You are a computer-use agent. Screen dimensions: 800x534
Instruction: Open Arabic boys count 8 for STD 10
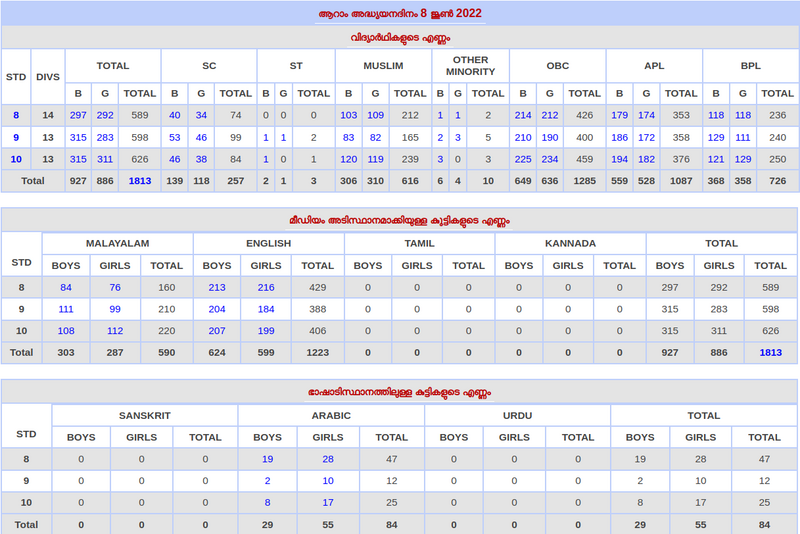pos(268,502)
